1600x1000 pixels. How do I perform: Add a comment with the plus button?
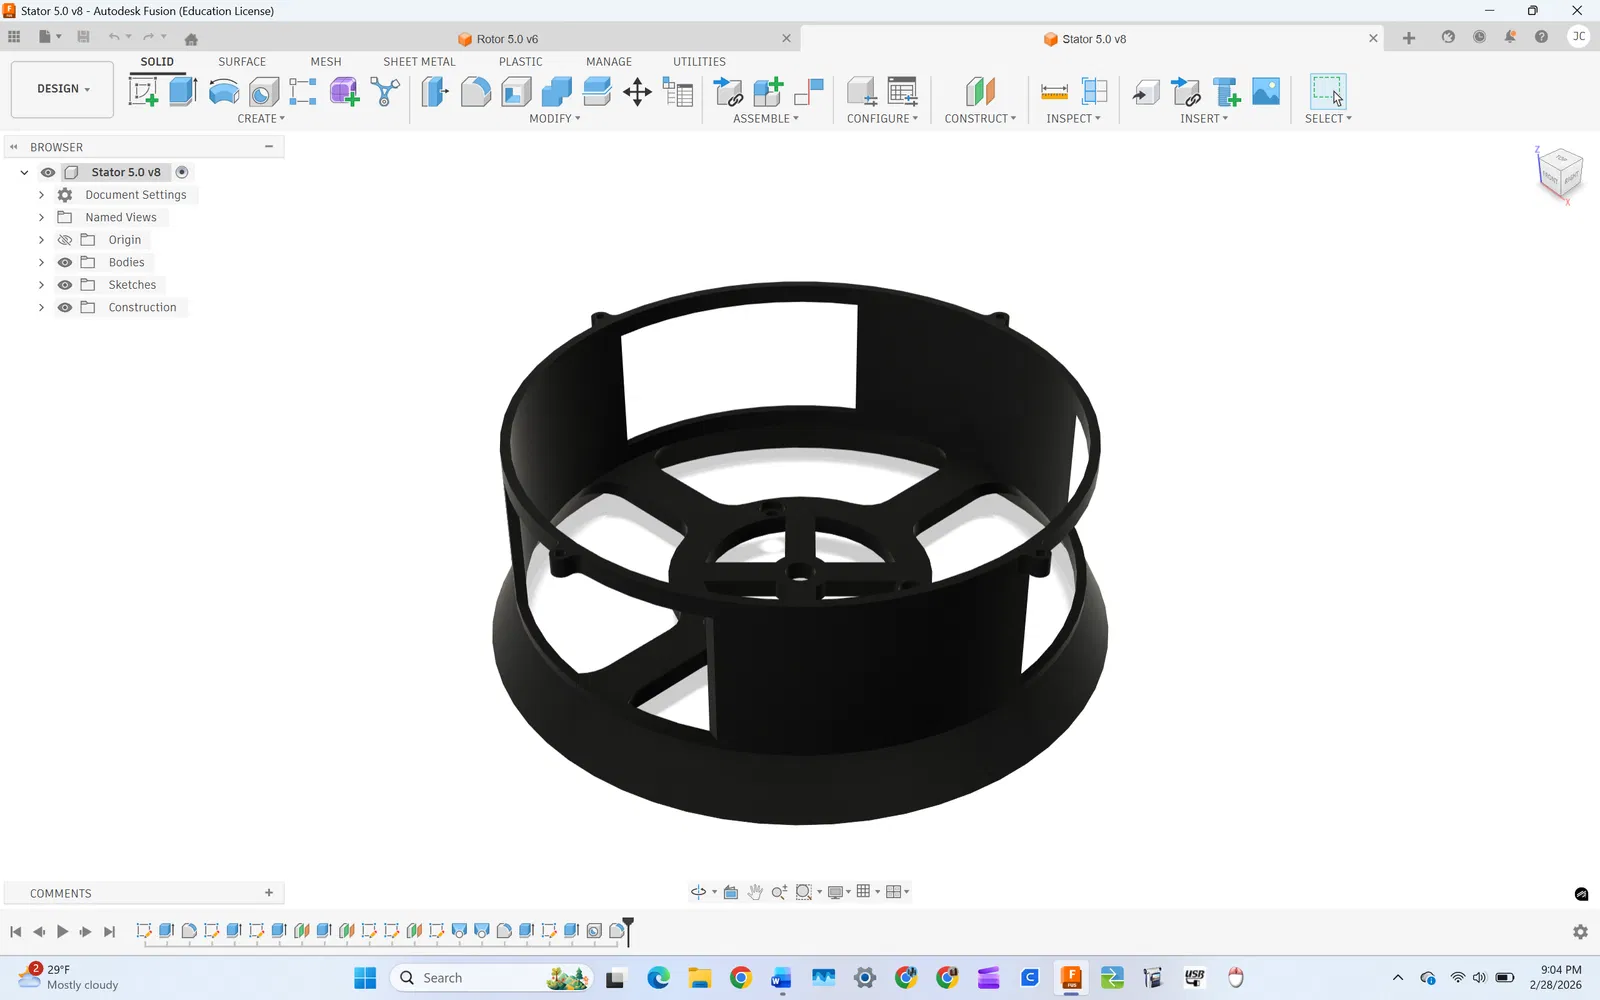[269, 893]
